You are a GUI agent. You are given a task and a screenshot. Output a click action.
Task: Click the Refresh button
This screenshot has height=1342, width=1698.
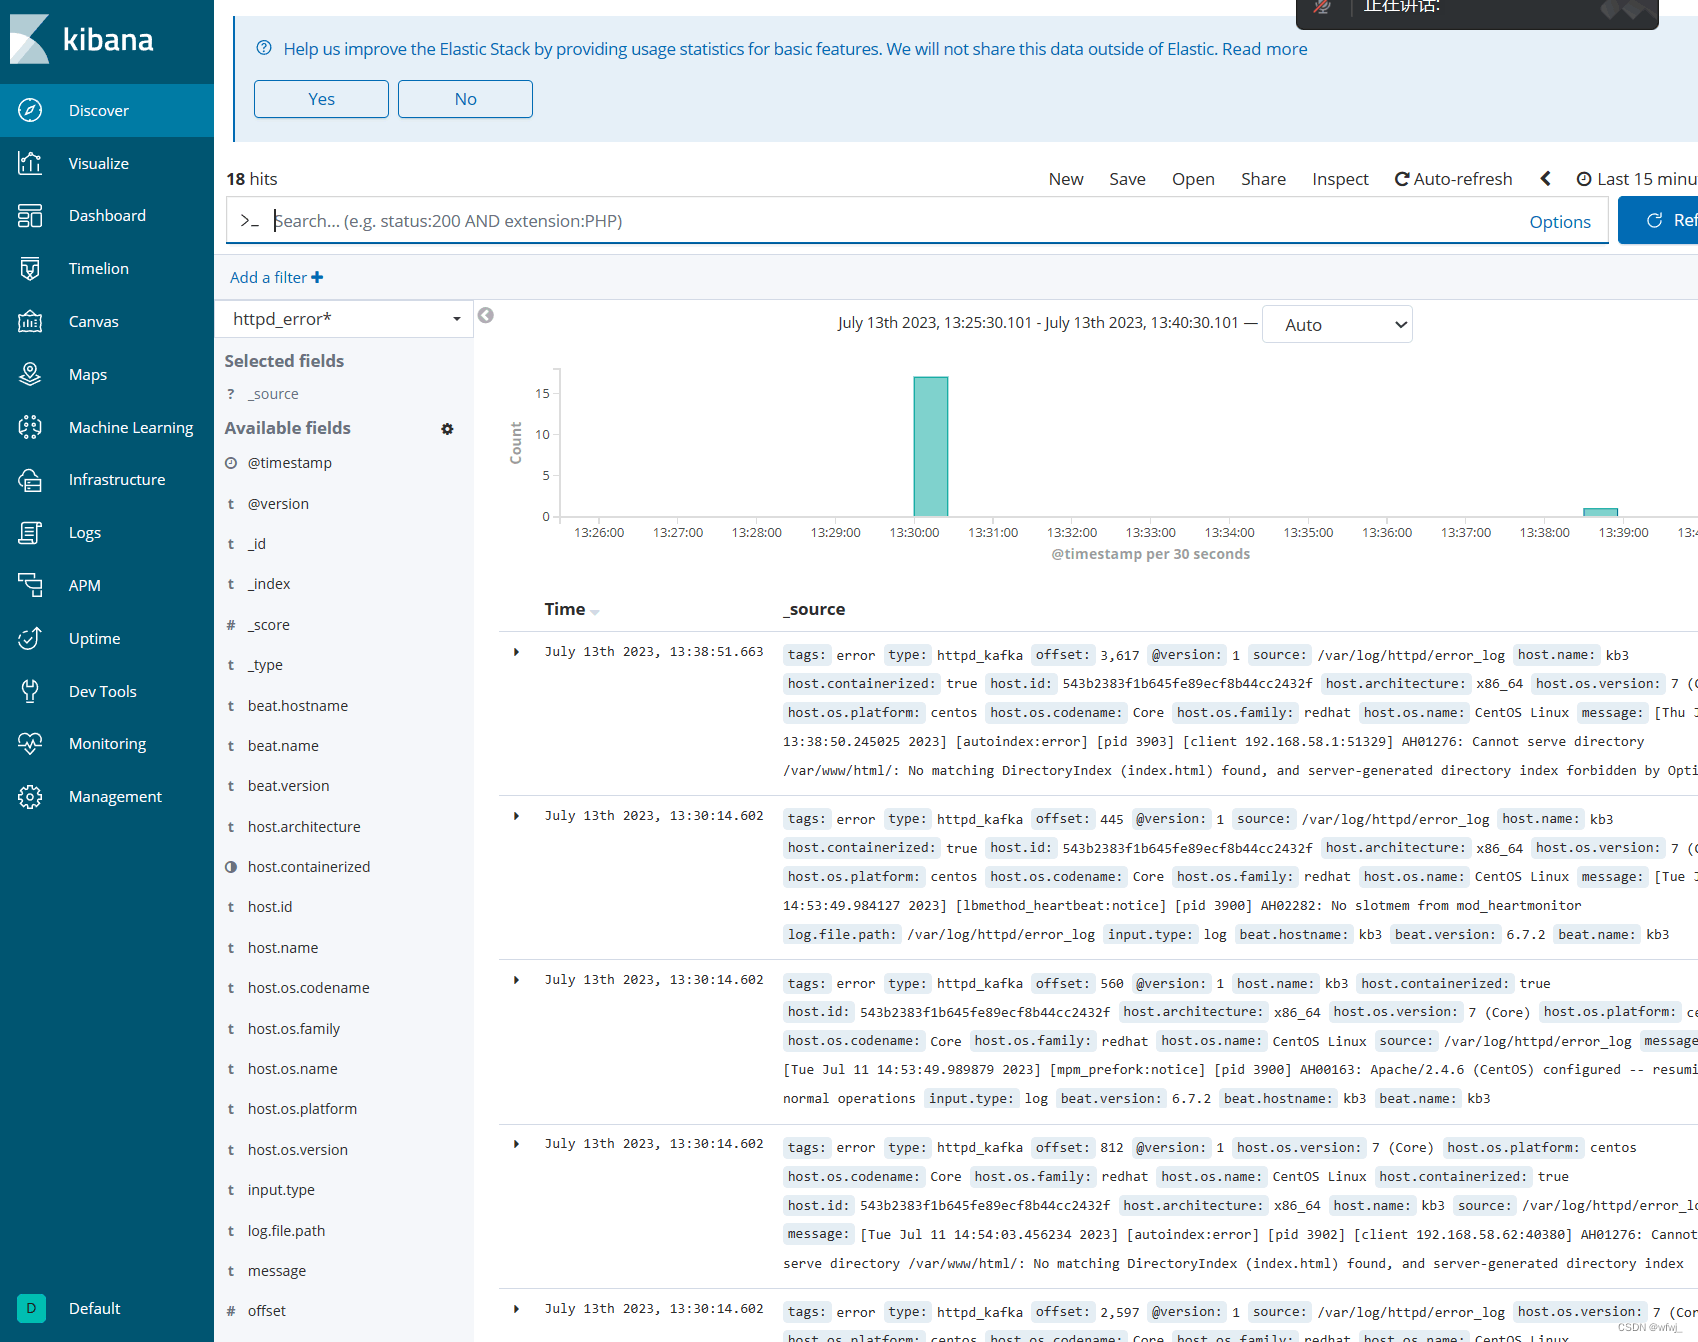coord(1660,220)
